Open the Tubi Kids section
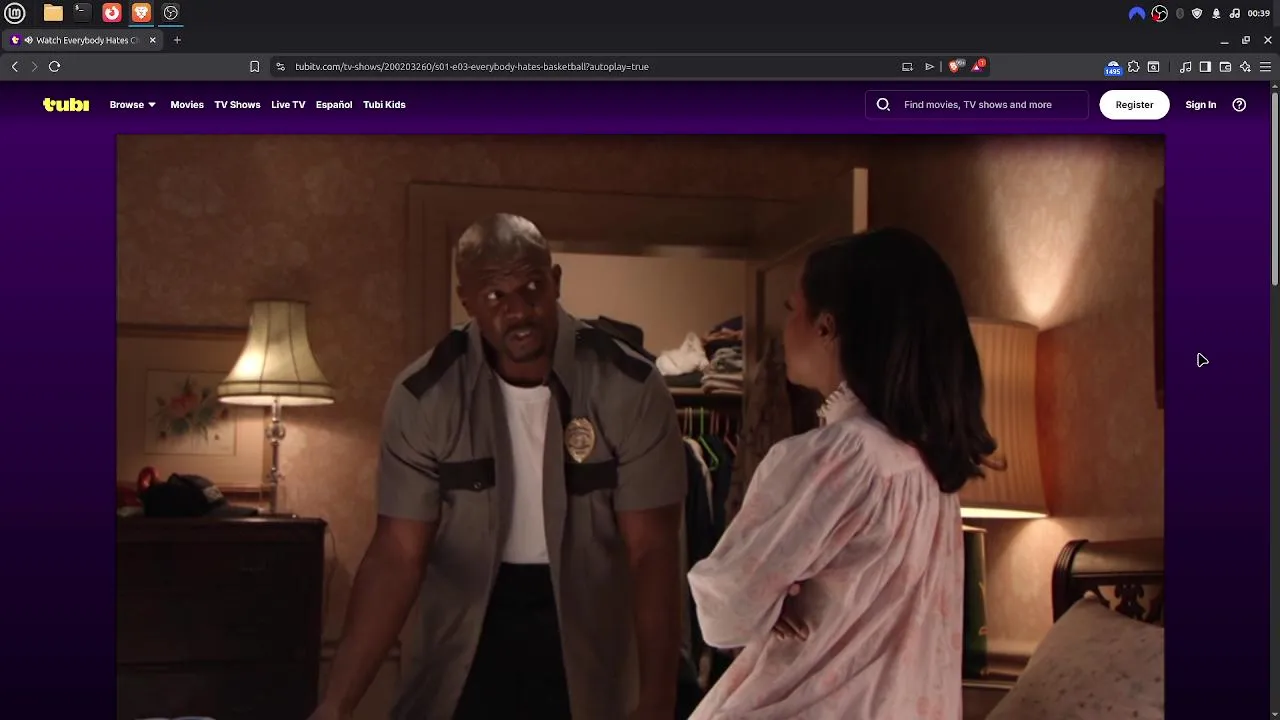Image resolution: width=1280 pixels, height=720 pixels. [x=384, y=104]
